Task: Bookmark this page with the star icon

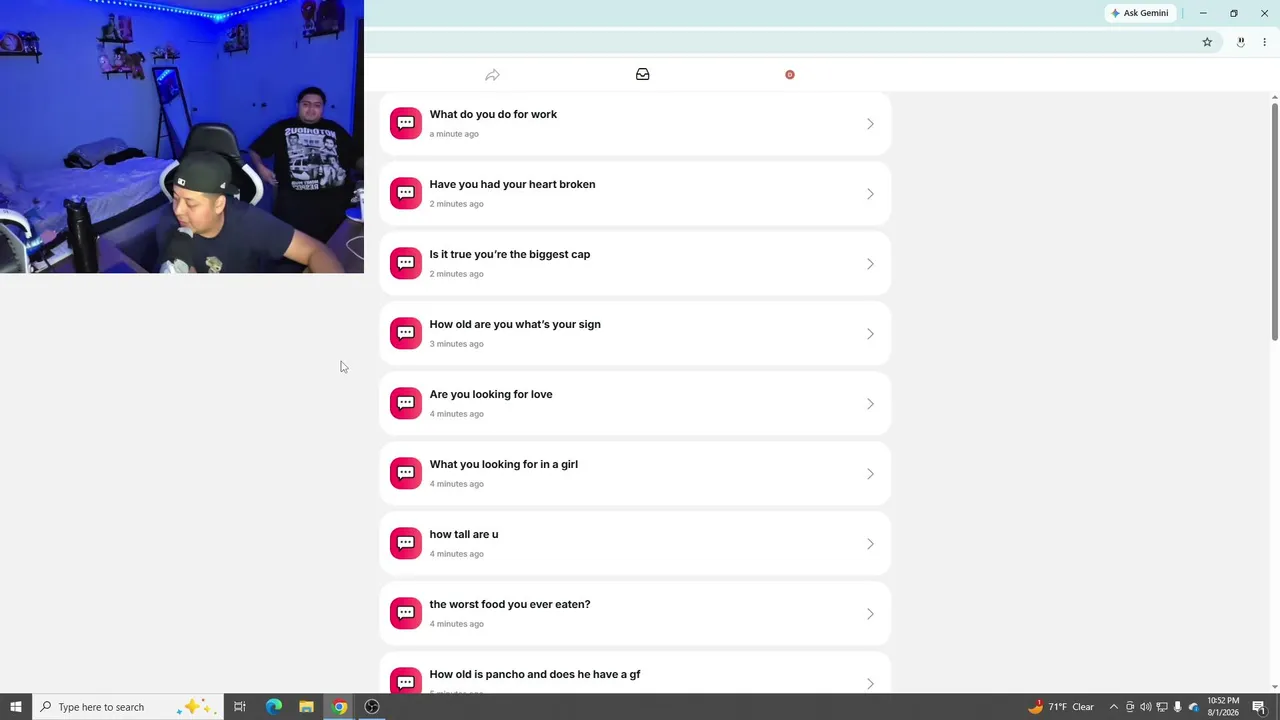Action: click(1207, 42)
